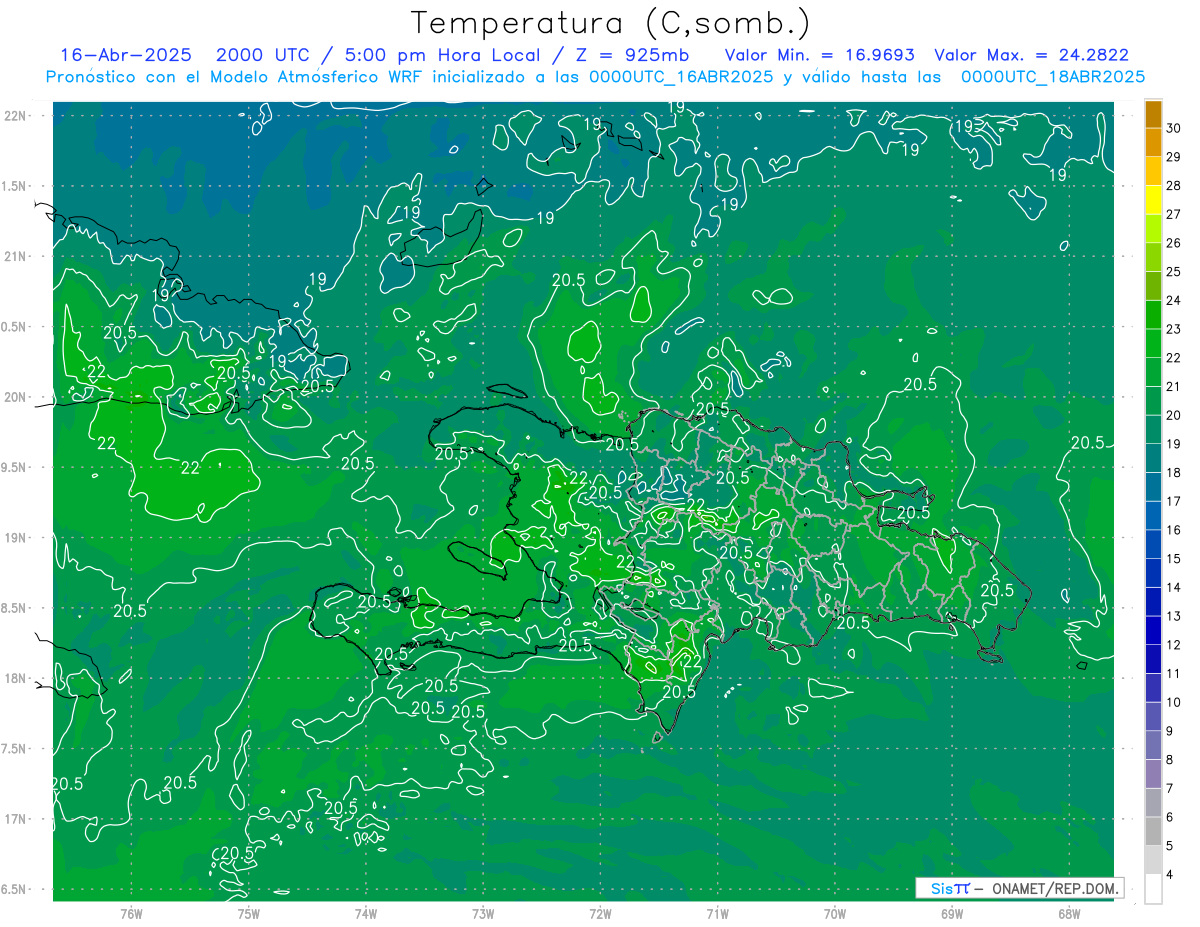Pick the white swatch below legend value 4

1153,889
